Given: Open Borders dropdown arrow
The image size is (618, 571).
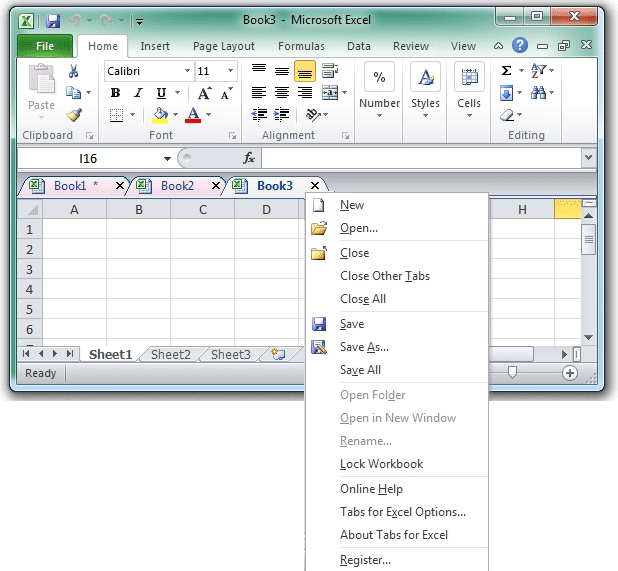Looking at the screenshot, I should pos(132,115).
